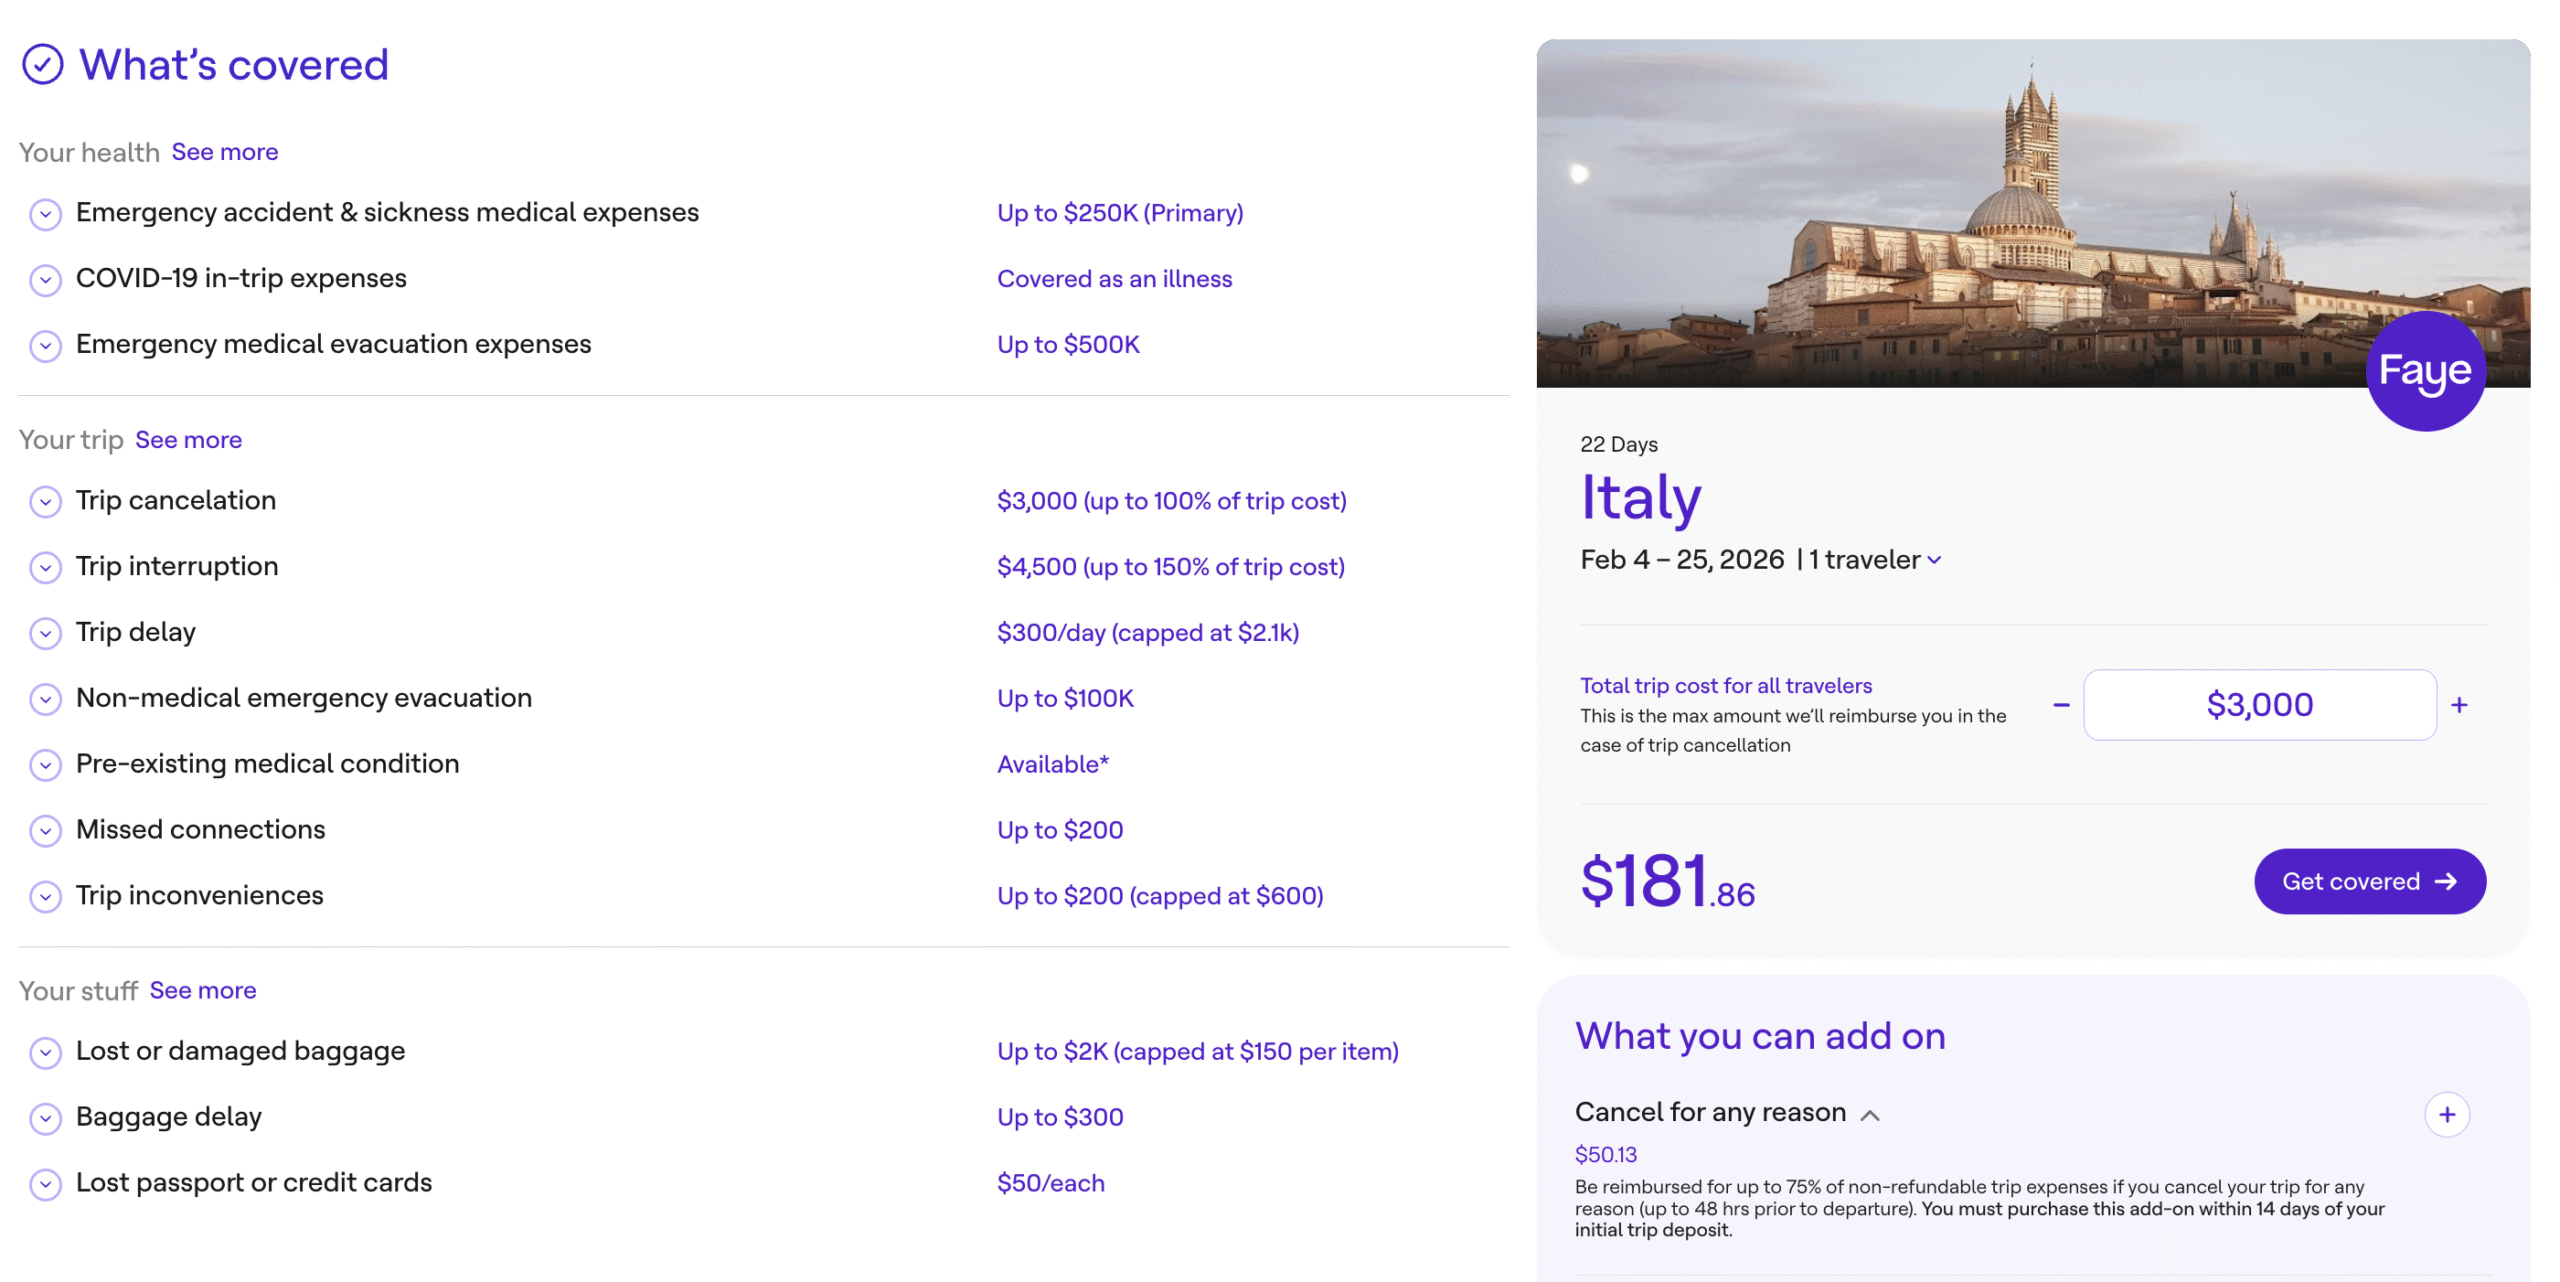Click the Faye logo badge

(2424, 371)
